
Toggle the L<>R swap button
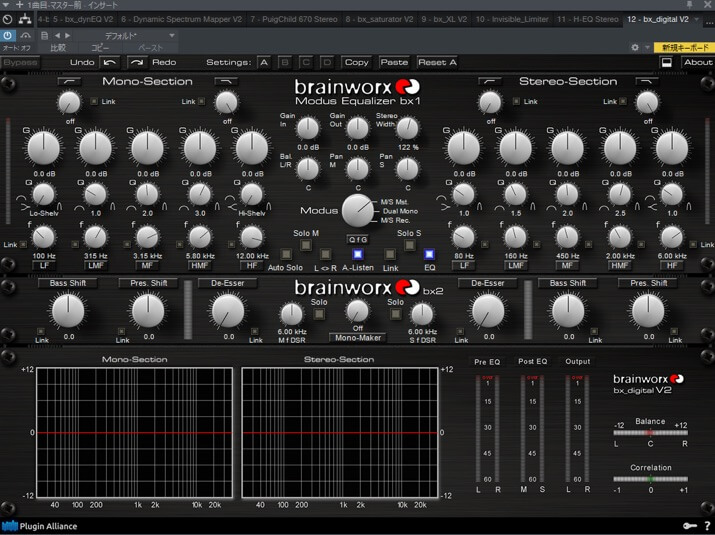coord(325,254)
